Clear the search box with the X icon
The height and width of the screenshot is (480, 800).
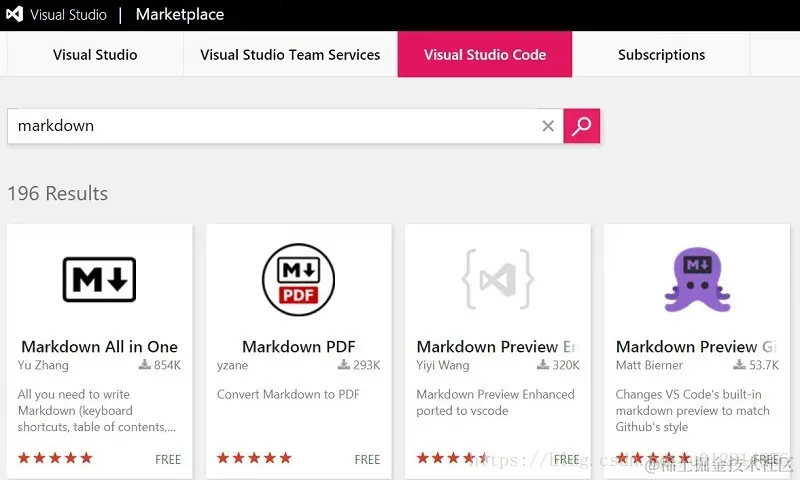(x=548, y=126)
